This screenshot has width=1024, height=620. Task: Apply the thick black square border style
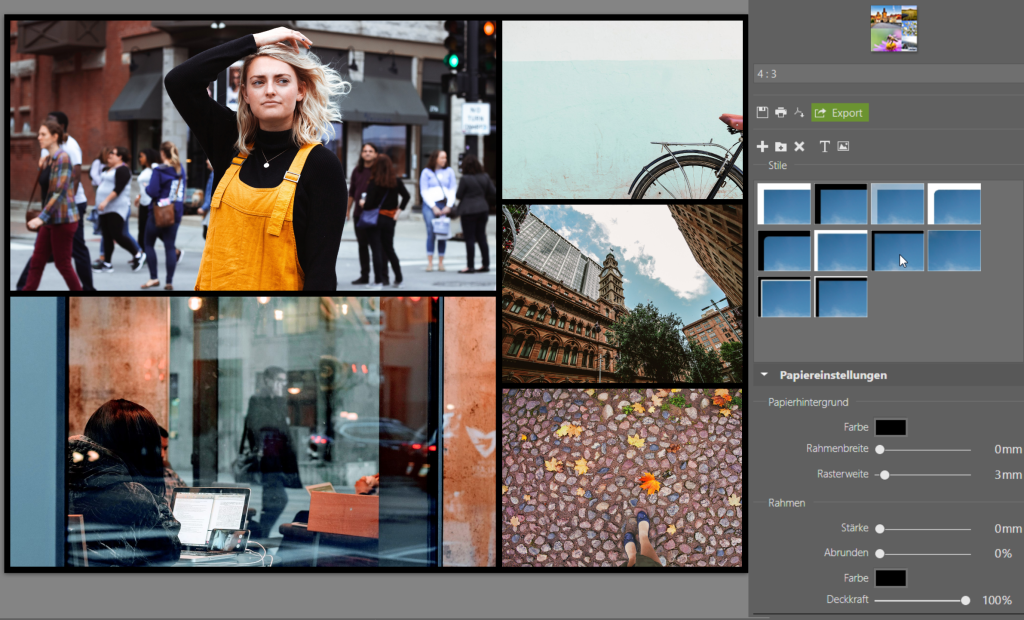point(841,204)
